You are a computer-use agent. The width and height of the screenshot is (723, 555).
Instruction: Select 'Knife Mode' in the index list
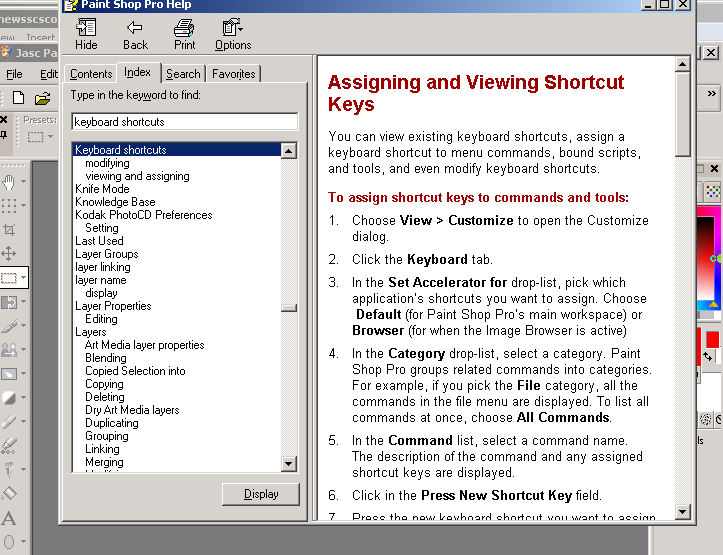pyautogui.click(x=102, y=189)
